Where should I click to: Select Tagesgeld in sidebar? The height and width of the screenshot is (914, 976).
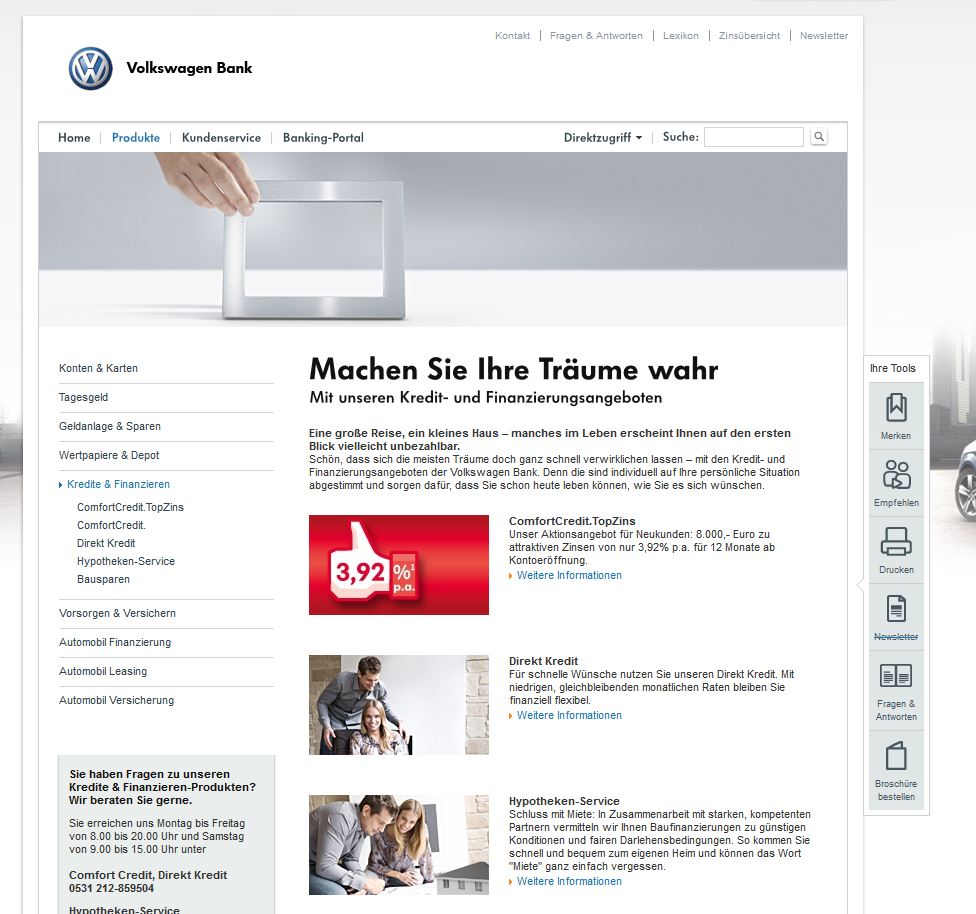83,397
